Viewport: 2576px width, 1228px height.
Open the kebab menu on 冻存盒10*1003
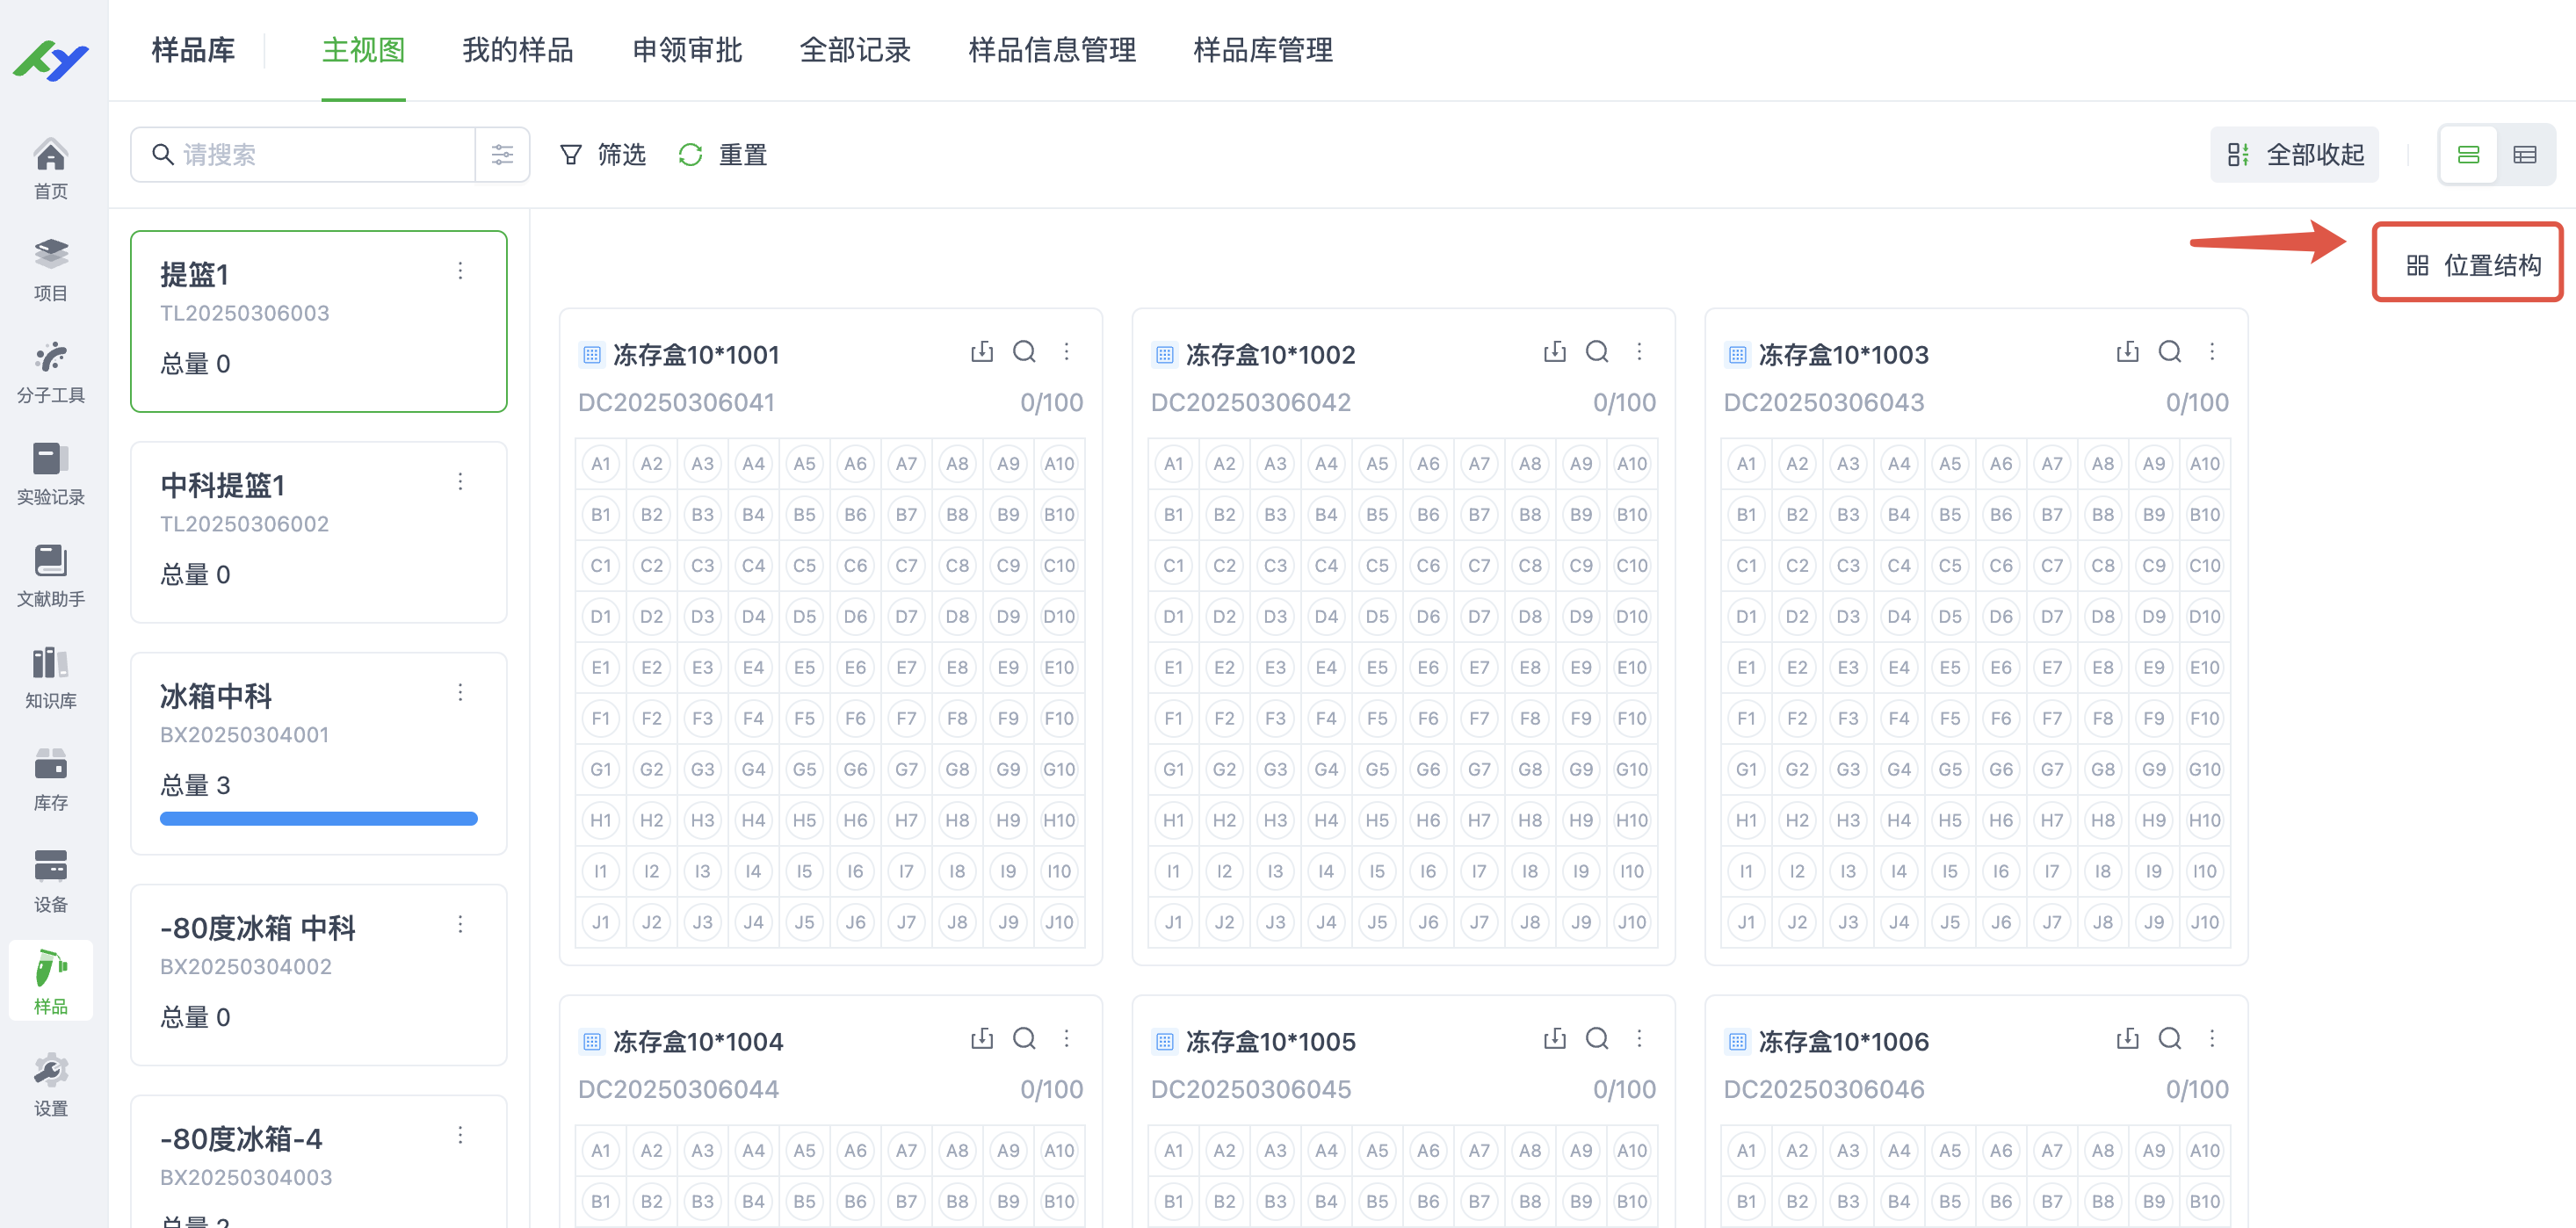2213,352
